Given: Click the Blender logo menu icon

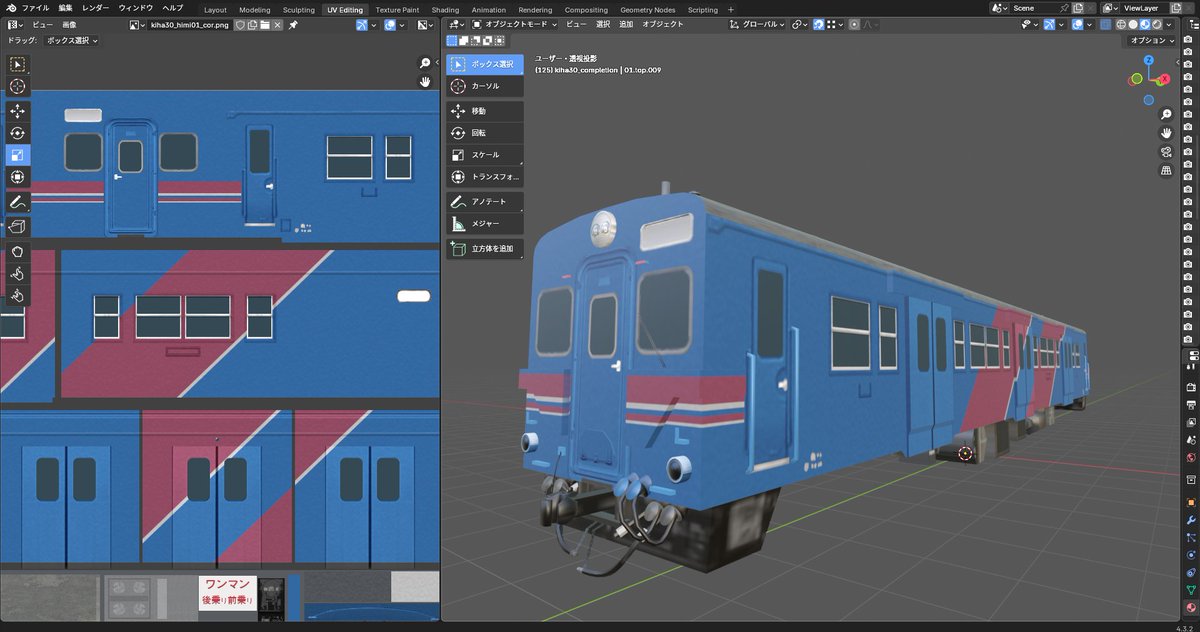Looking at the screenshot, I should click(9, 8).
